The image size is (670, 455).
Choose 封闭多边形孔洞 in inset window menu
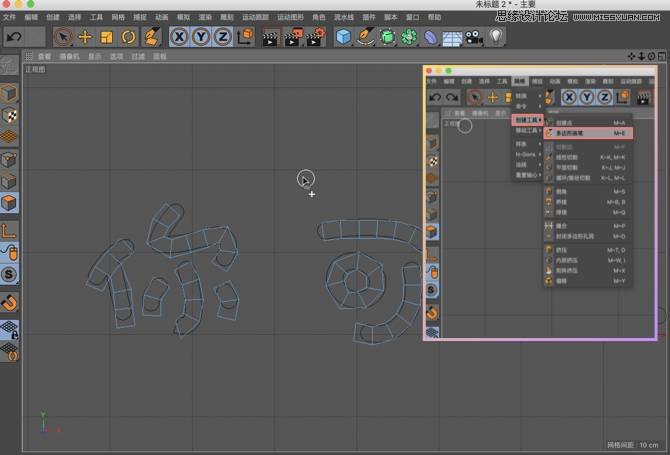coord(588,236)
